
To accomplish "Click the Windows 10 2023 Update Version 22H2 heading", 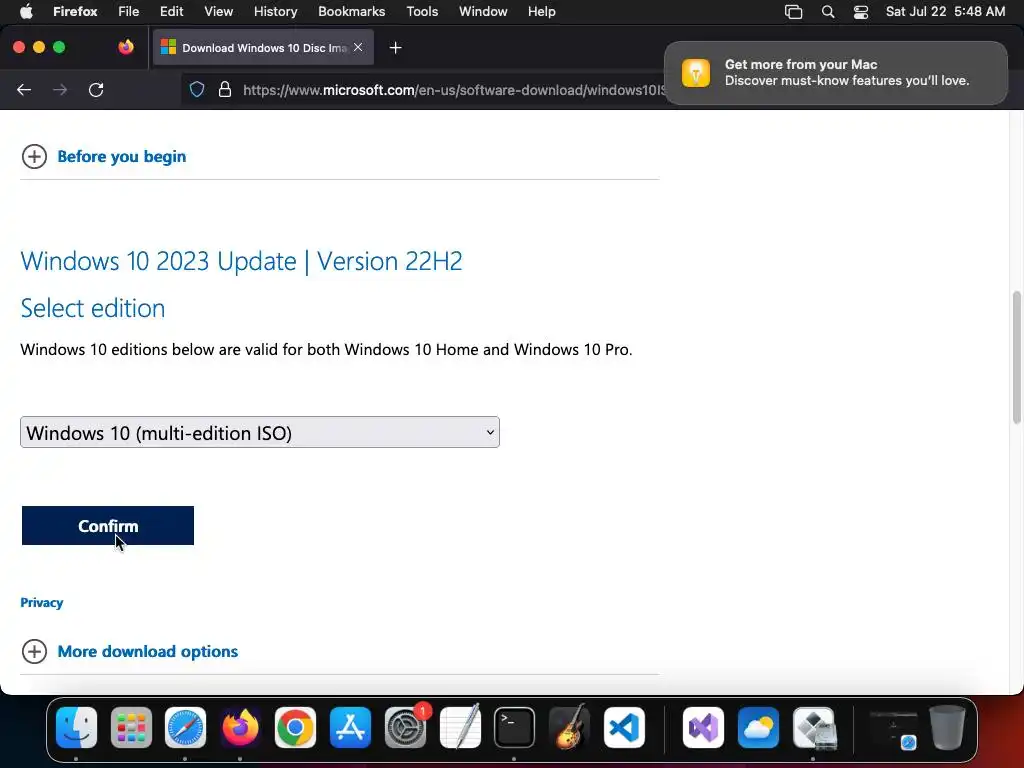I will coord(242,261).
